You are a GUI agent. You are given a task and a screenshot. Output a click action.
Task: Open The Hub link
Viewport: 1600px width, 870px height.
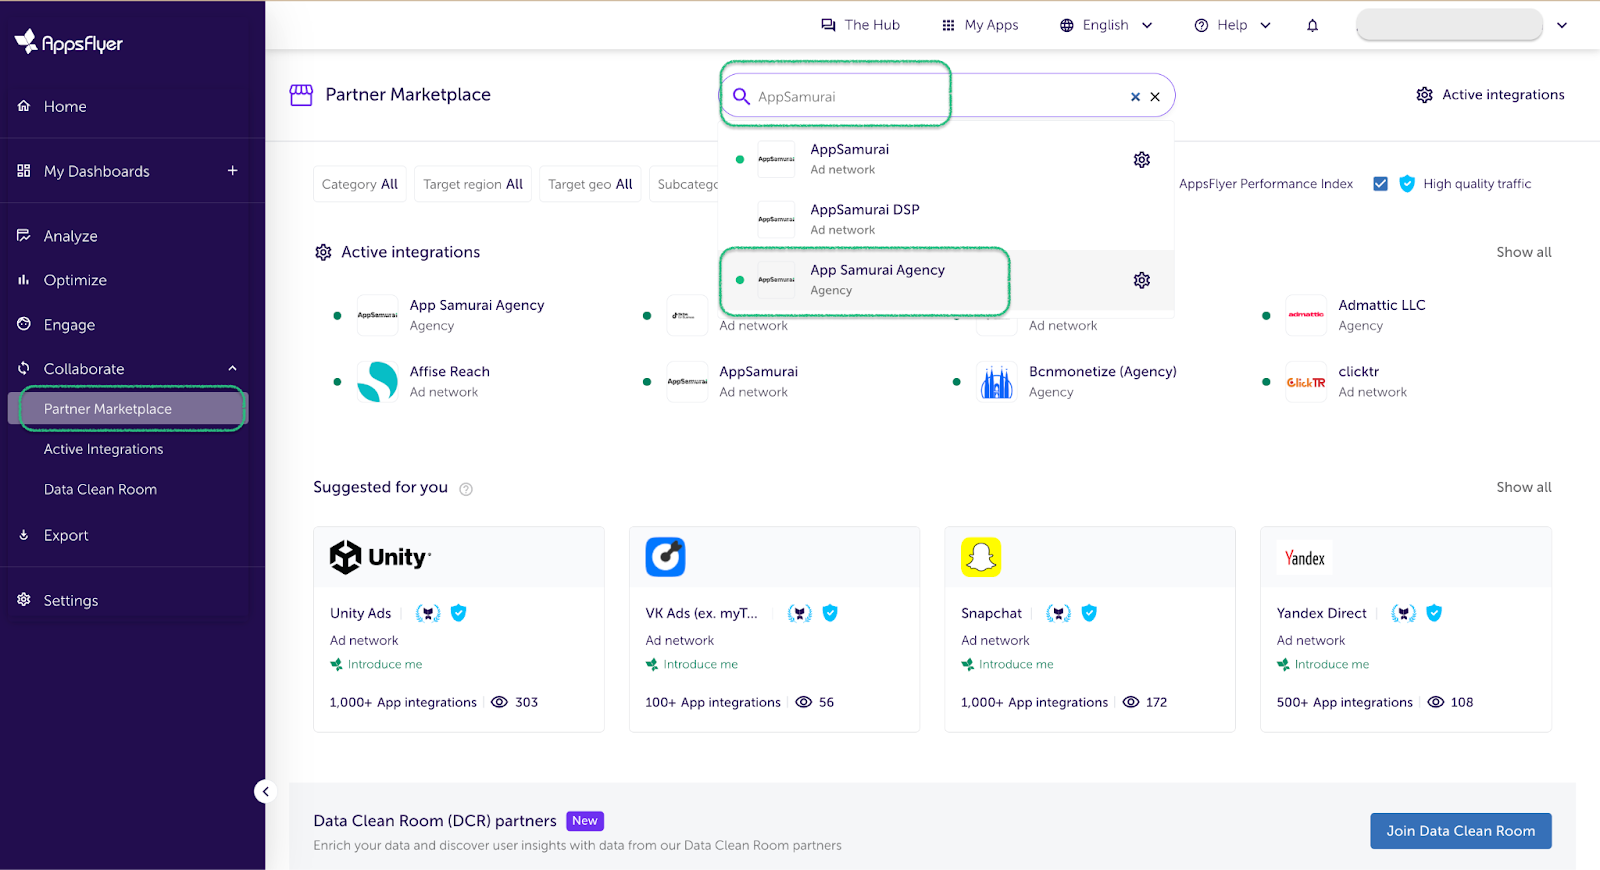(x=860, y=25)
